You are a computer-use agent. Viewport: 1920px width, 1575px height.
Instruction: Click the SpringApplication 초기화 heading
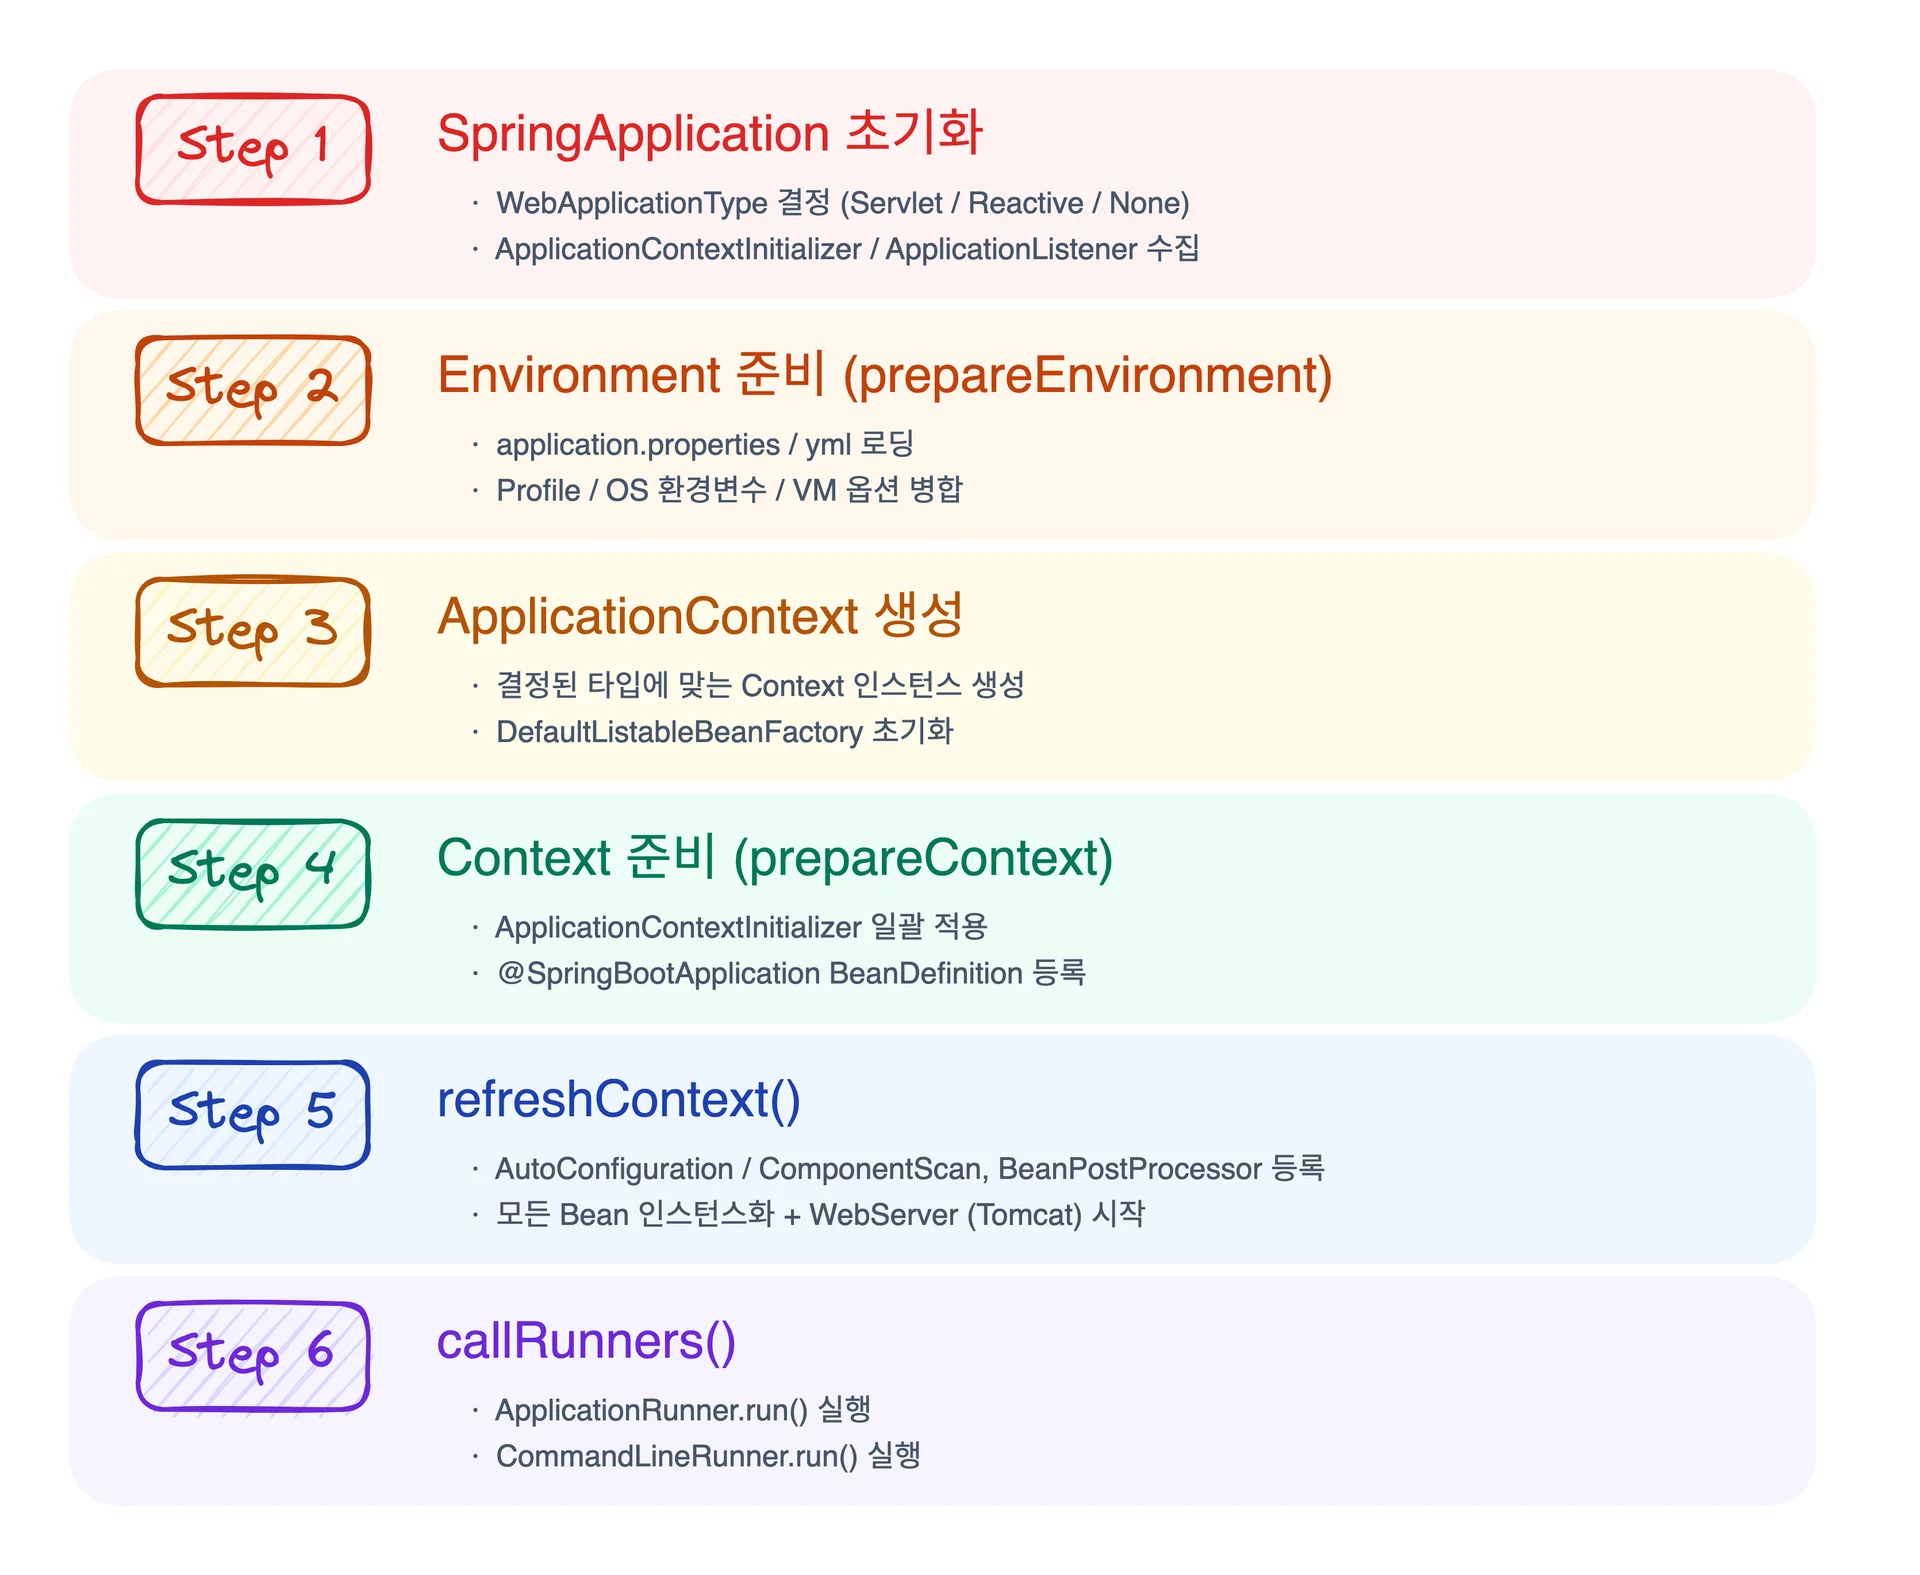[710, 134]
